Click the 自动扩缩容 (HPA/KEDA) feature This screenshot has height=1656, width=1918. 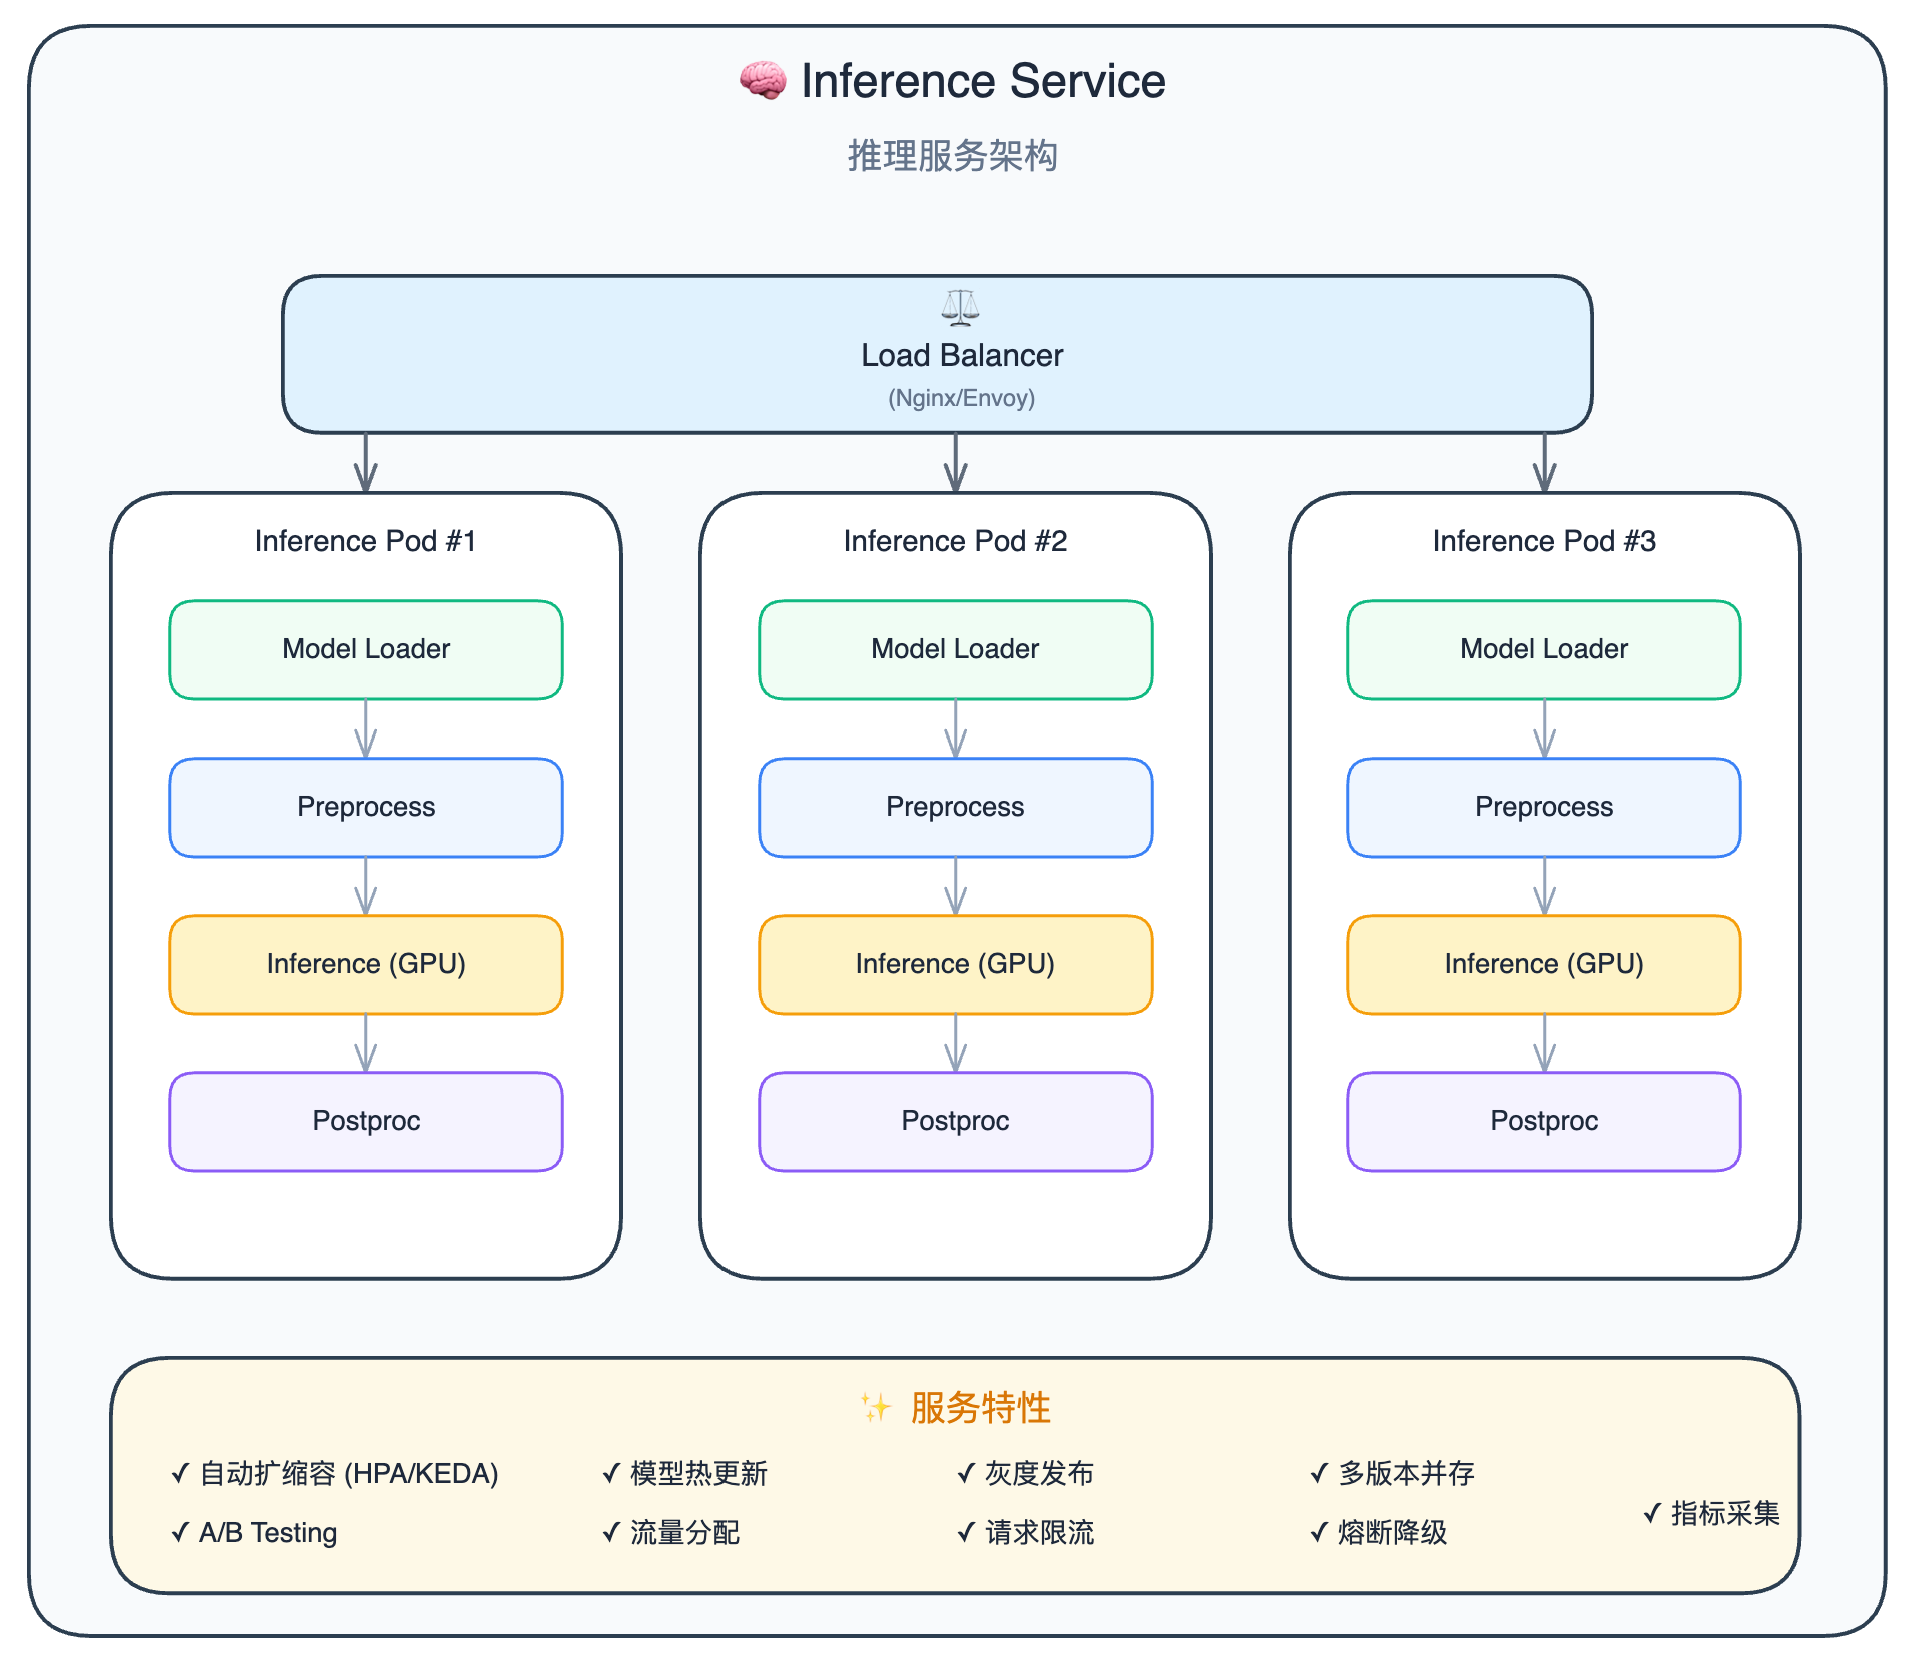pyautogui.click(x=335, y=1473)
